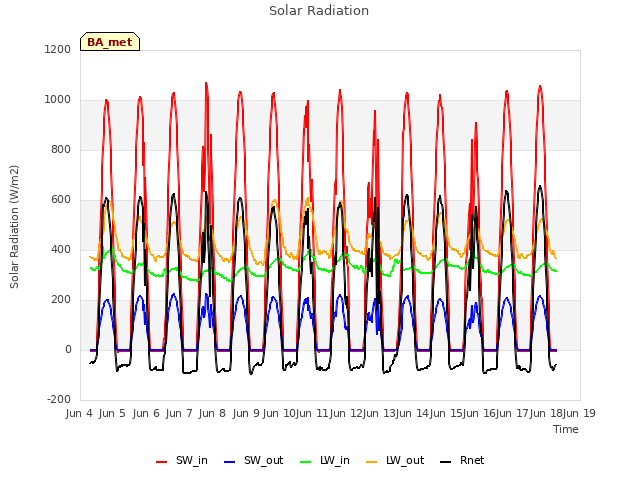Click the Solar Radiation chart title
Screen dimensions: 640x480
click(x=319, y=11)
